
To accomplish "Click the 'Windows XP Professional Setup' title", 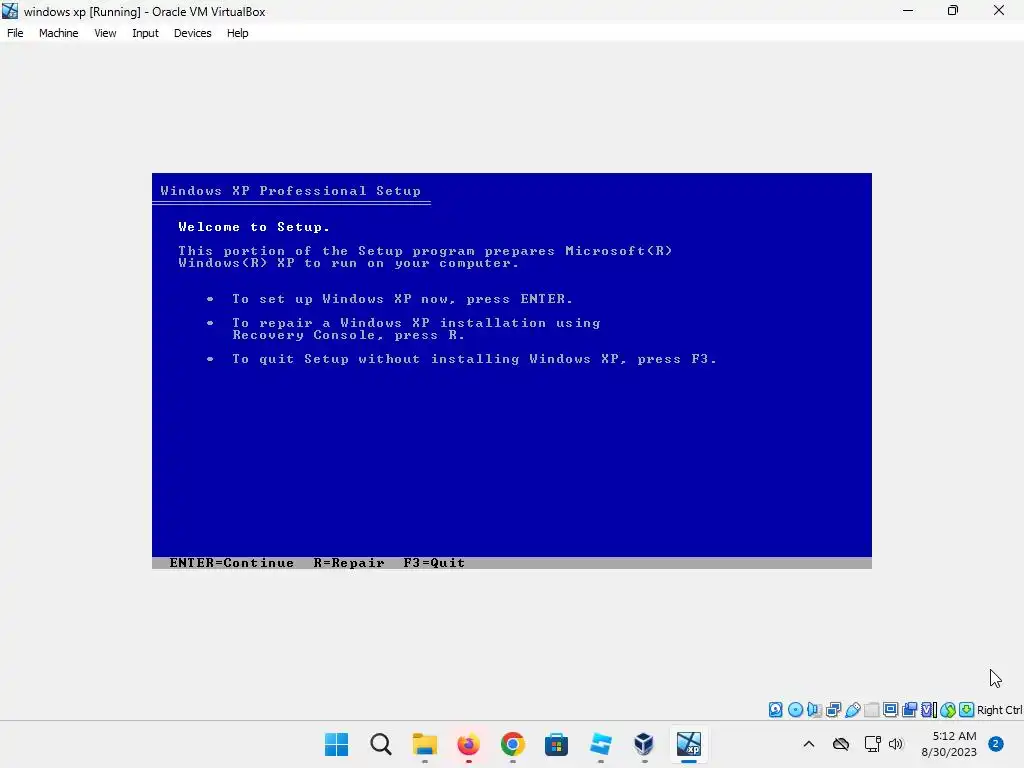I will click(x=291, y=191).
